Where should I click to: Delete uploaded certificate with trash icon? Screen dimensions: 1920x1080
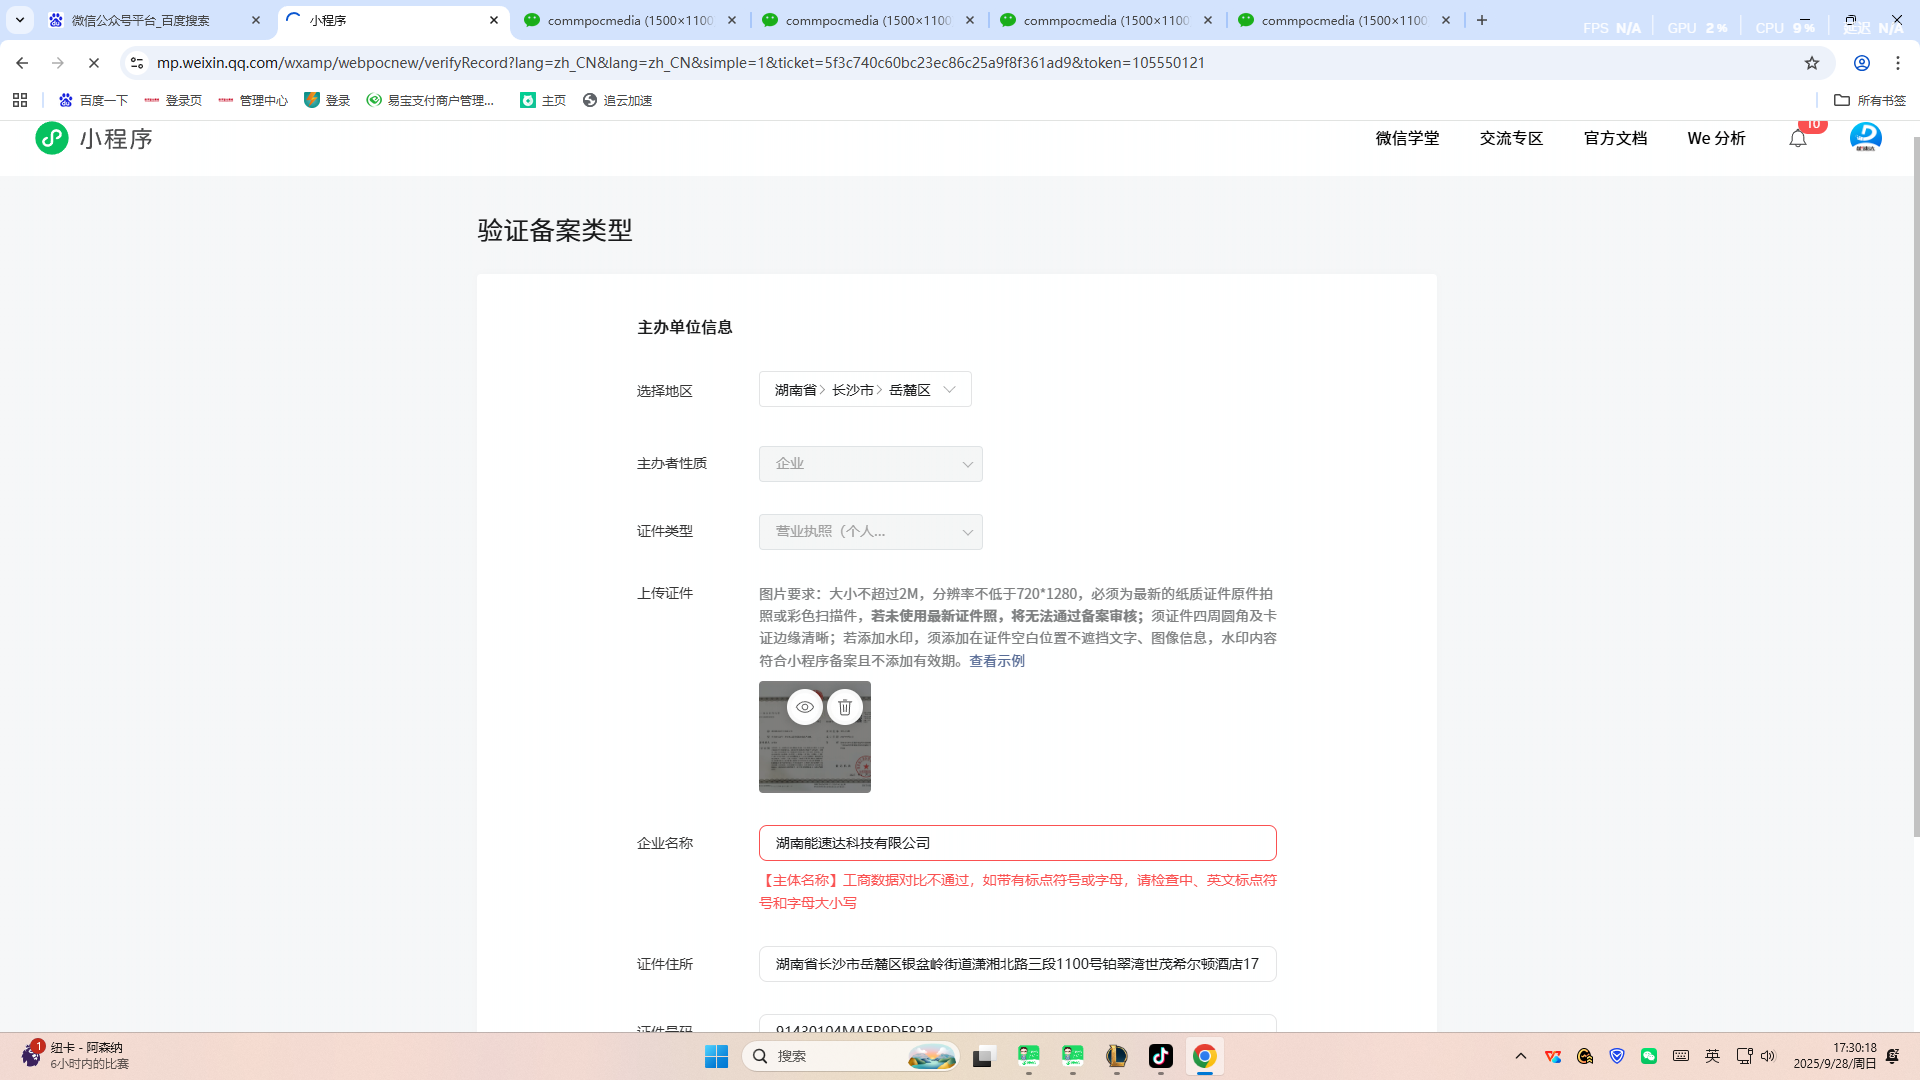pos(845,707)
